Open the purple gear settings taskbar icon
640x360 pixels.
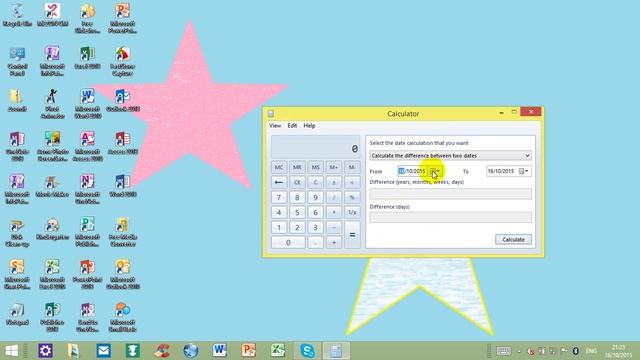point(45,351)
